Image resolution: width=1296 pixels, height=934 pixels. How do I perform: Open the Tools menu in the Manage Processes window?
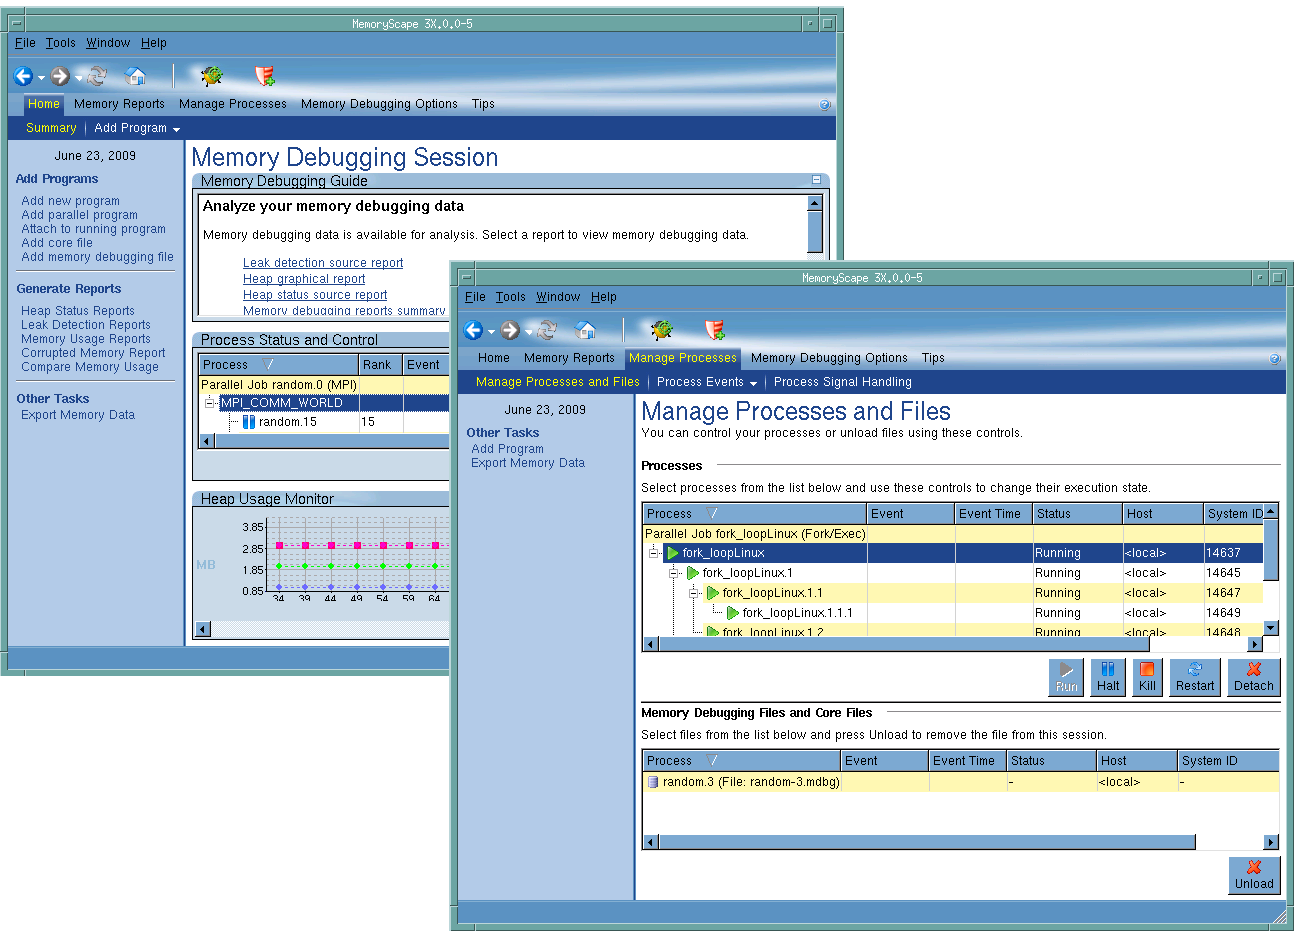(x=510, y=297)
